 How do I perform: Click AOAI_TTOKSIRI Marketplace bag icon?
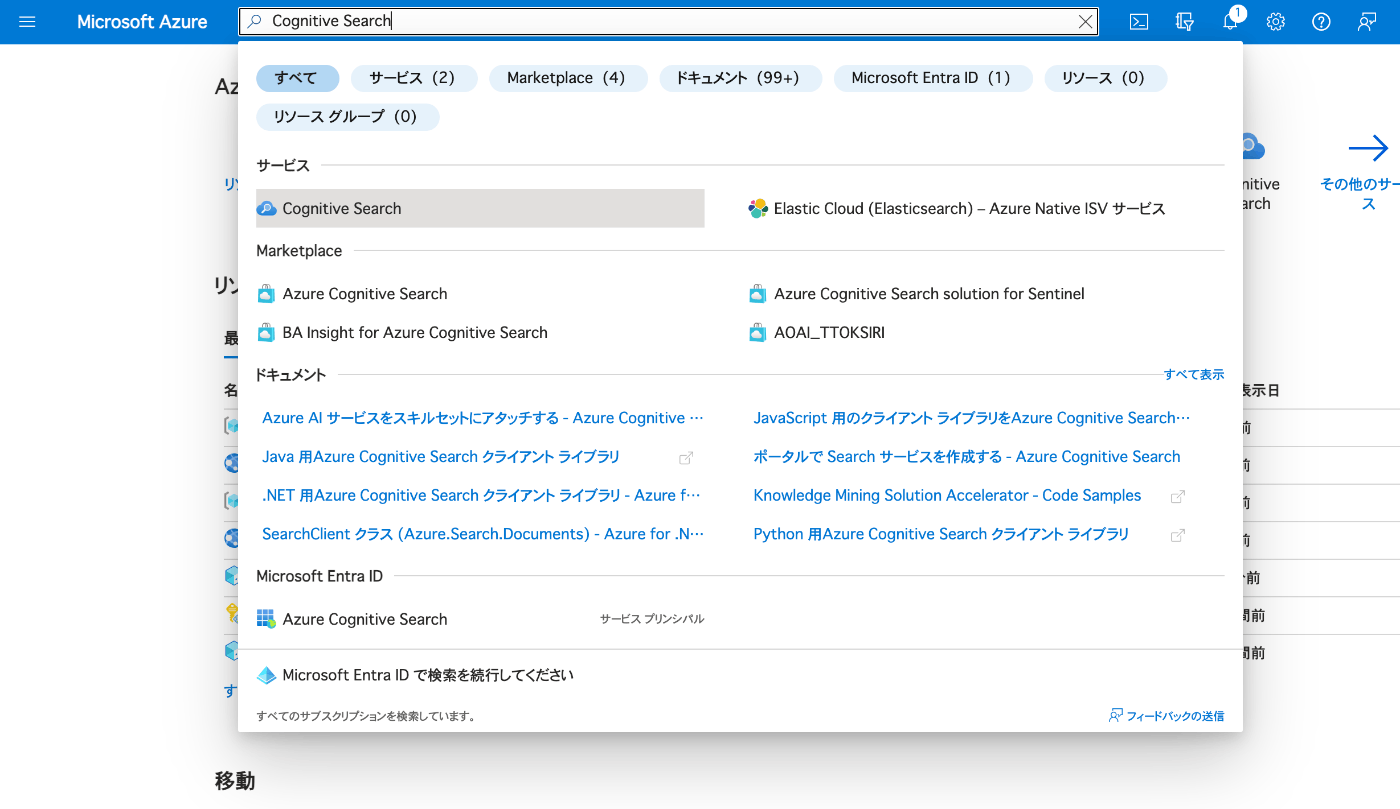point(758,333)
